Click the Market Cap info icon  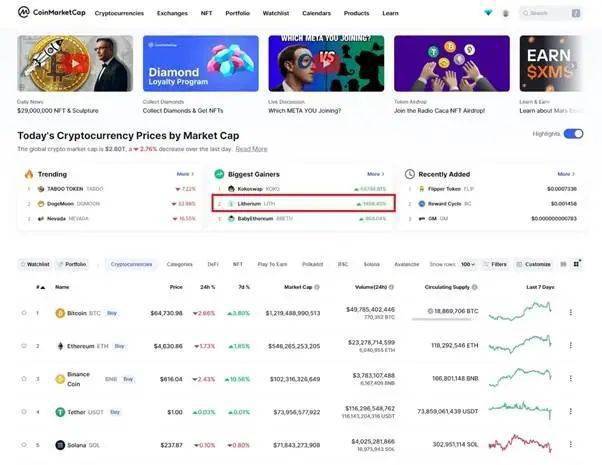point(317,287)
